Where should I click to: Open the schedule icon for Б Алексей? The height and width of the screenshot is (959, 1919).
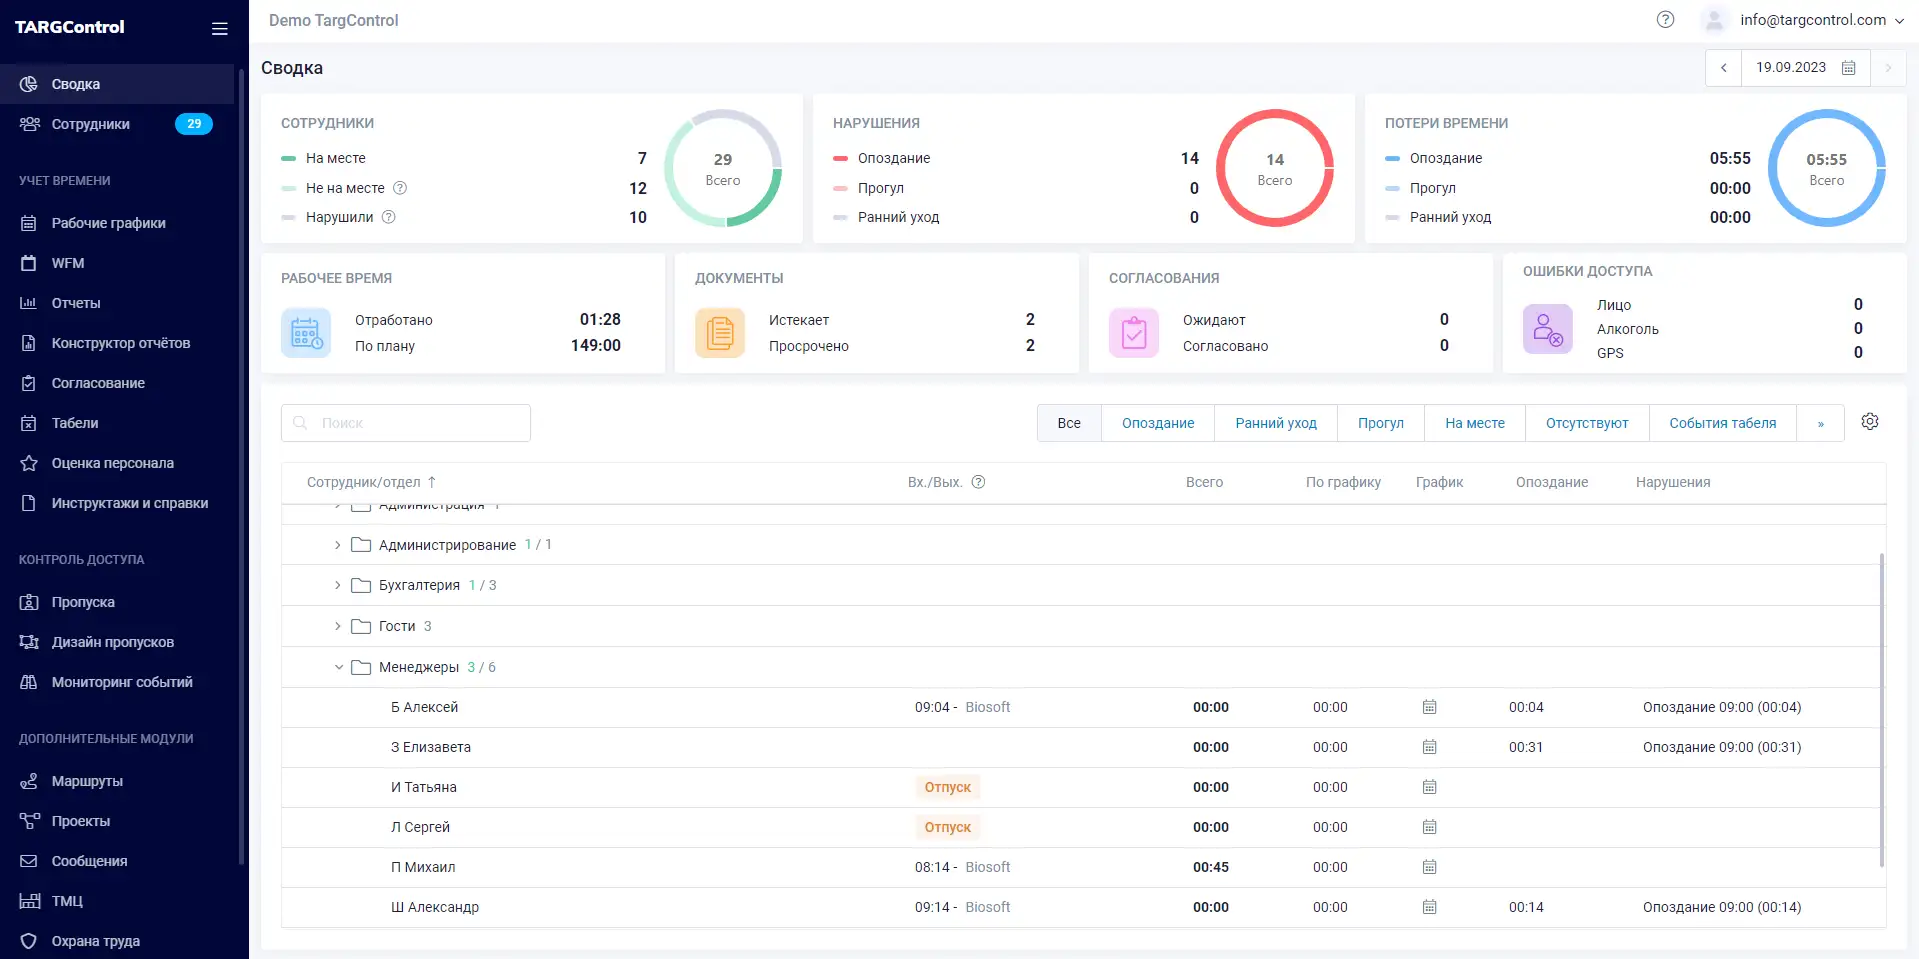tap(1430, 707)
